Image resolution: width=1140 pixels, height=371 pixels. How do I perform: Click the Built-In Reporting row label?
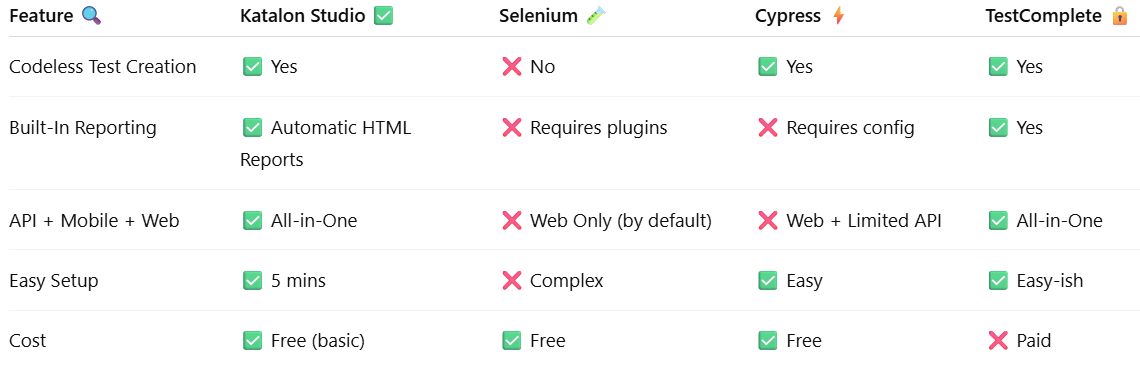(83, 128)
